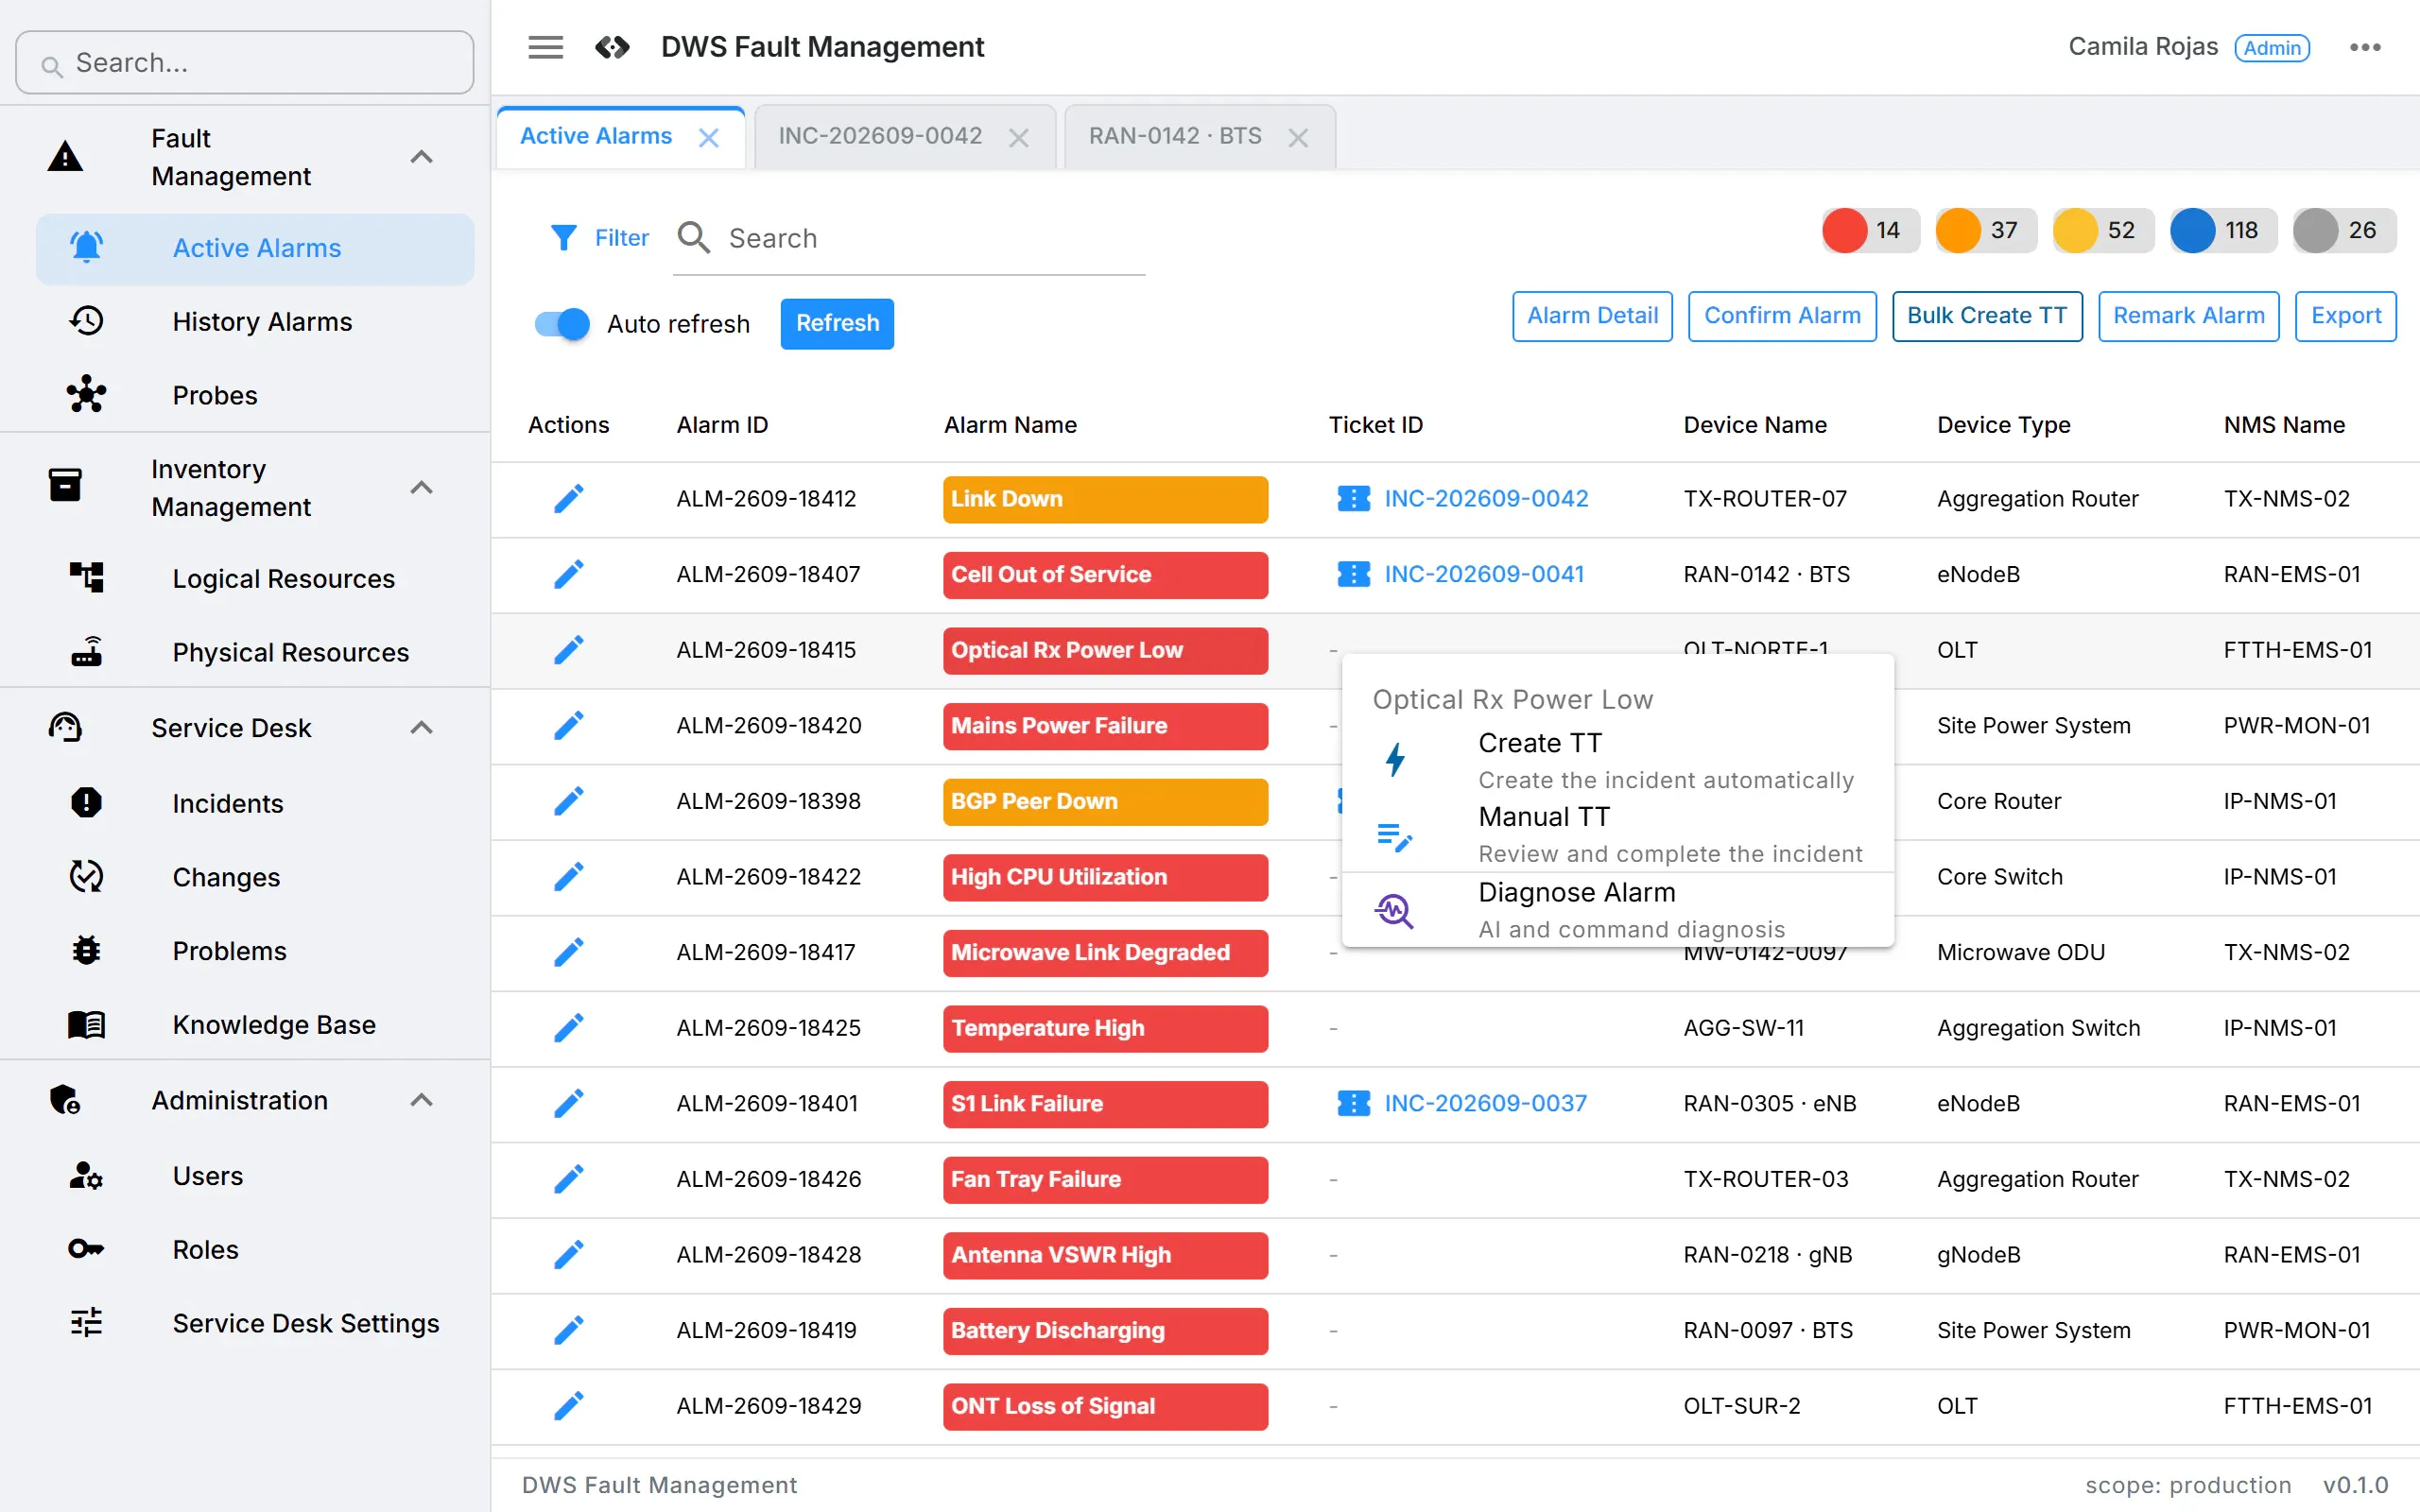Click the alarm table Search field
The height and width of the screenshot is (1512, 2420).
(x=909, y=239)
